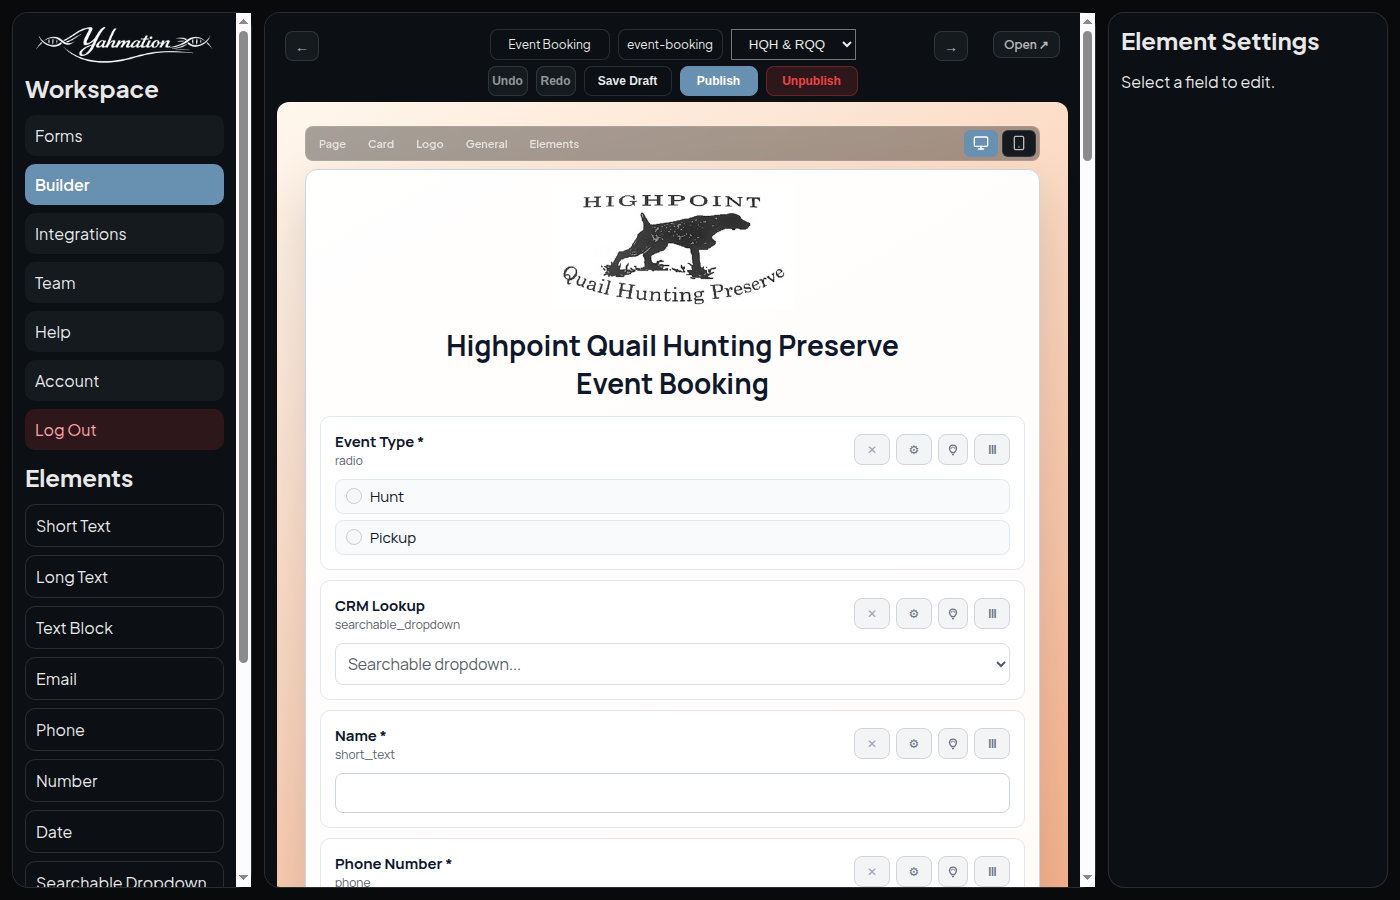Add a Searchable Dropdown element
Screen dimensions: 1400x900
point(124,875)
